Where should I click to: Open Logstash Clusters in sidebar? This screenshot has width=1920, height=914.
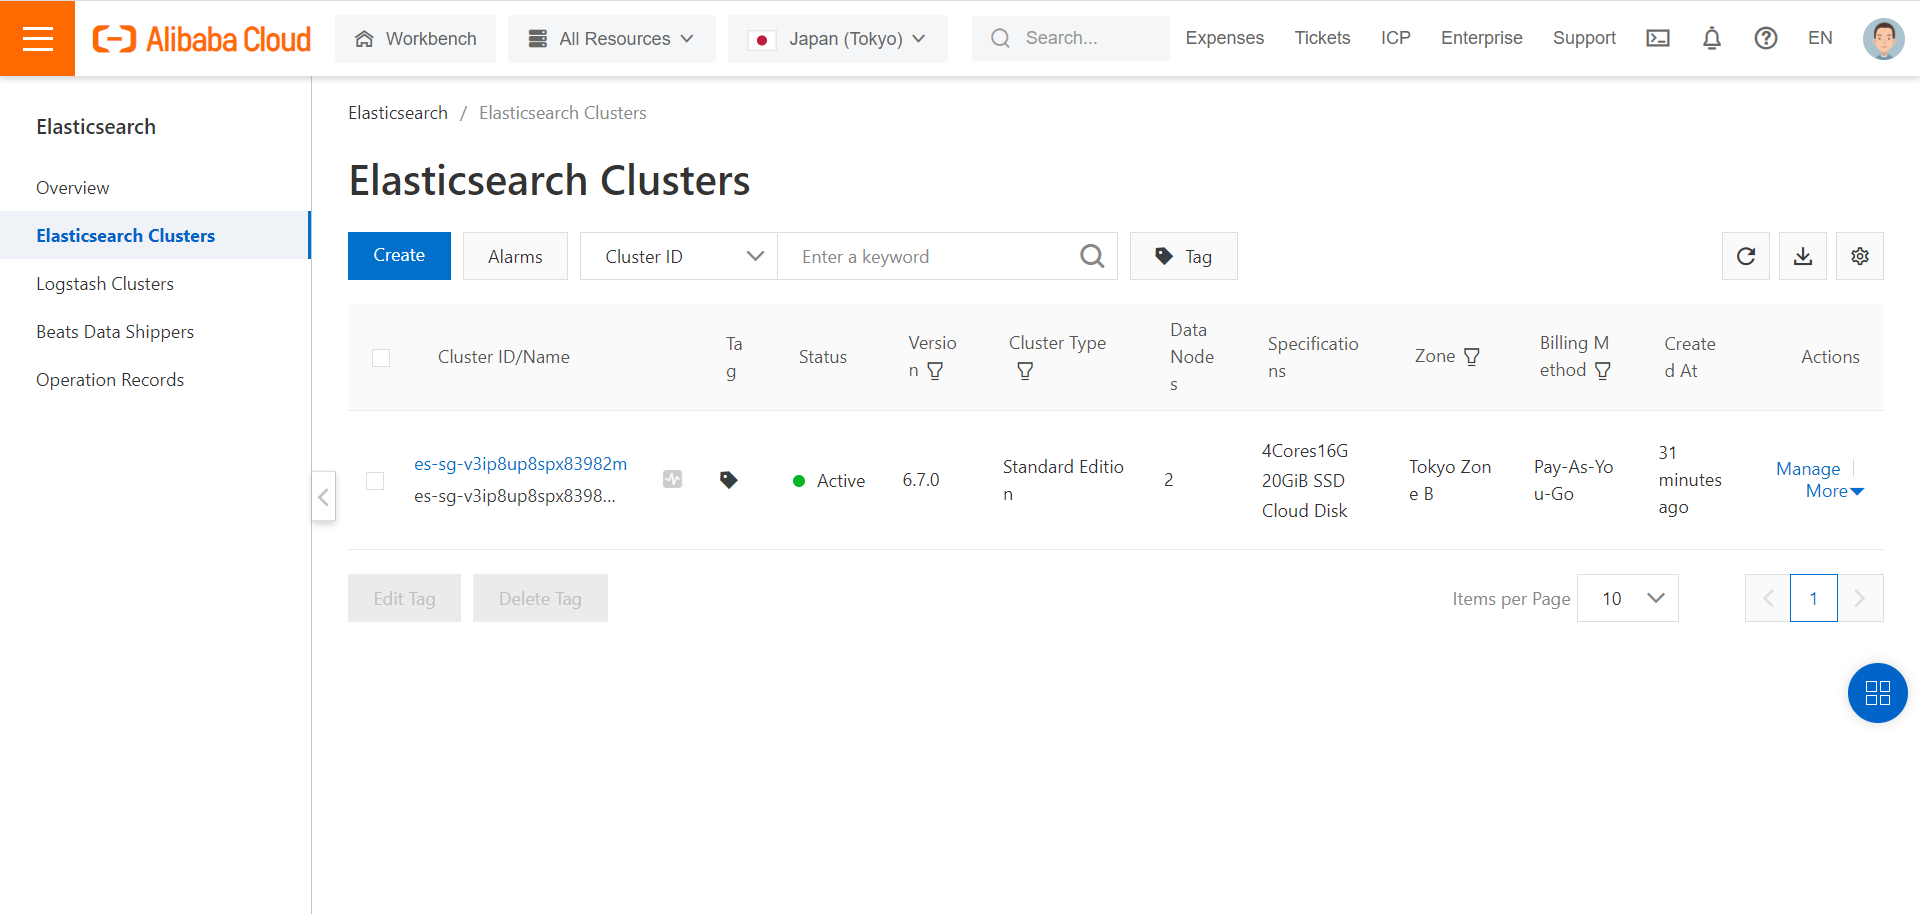tap(155, 284)
